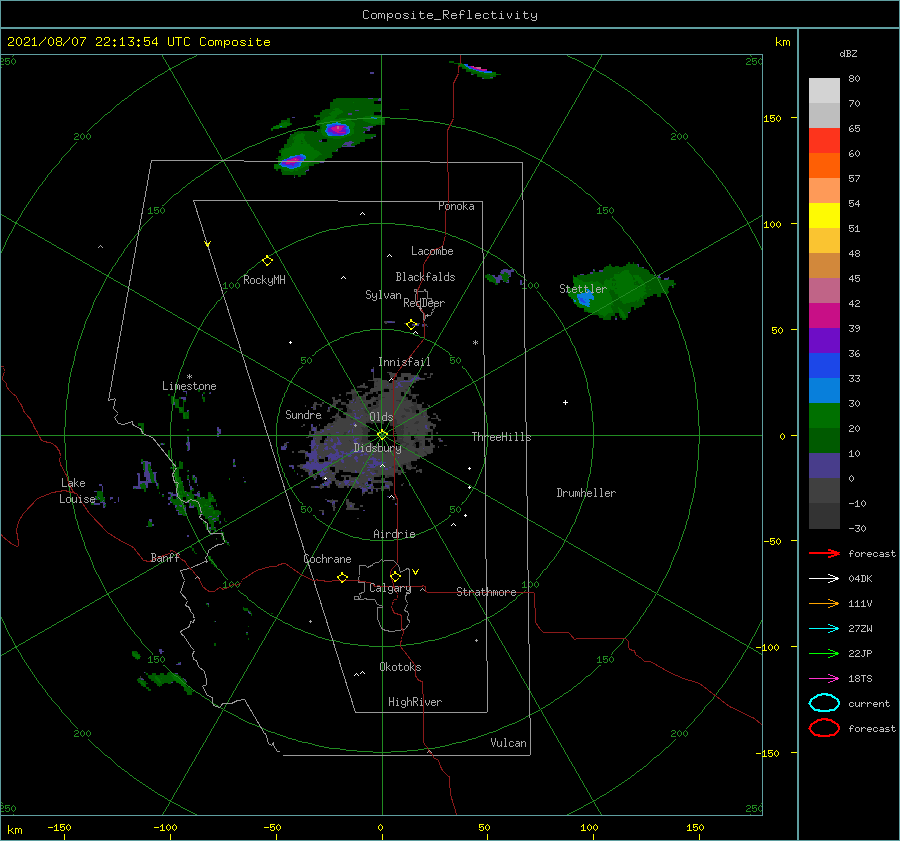This screenshot has width=900, height=841.
Task: Click the RockyMH label
Action: (264, 280)
